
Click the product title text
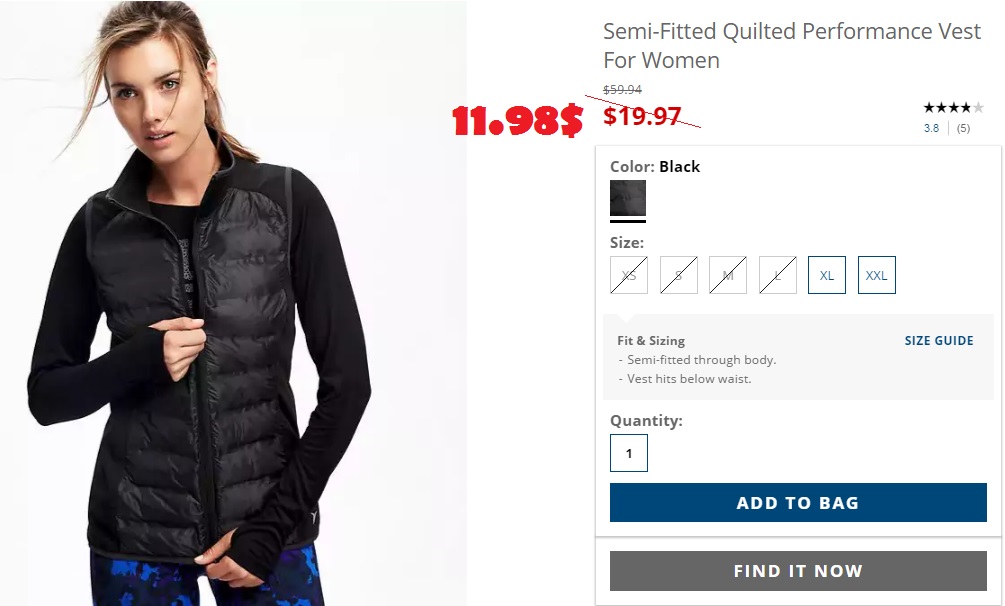tap(792, 46)
